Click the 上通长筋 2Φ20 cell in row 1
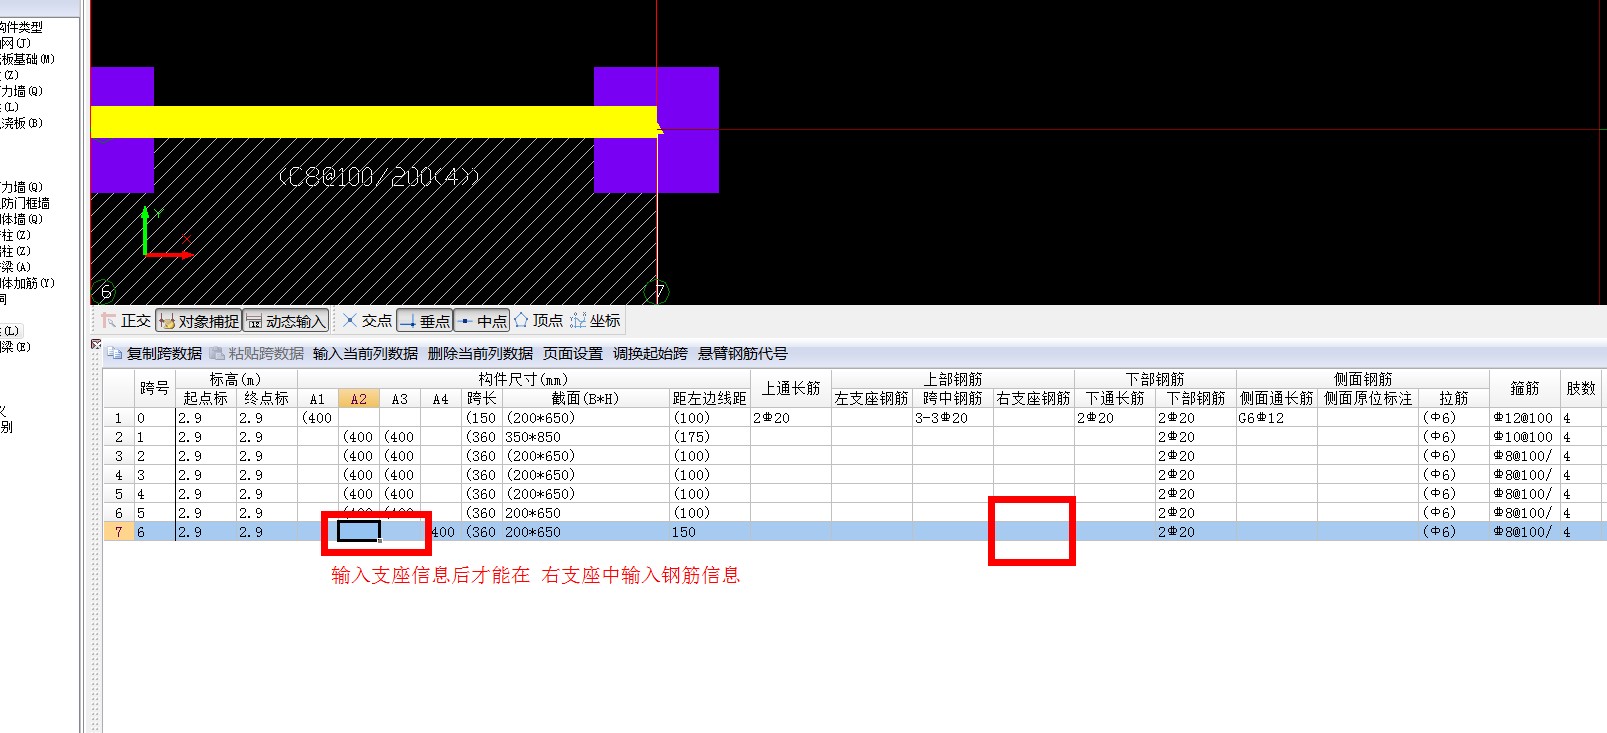The width and height of the screenshot is (1607, 733). point(790,418)
